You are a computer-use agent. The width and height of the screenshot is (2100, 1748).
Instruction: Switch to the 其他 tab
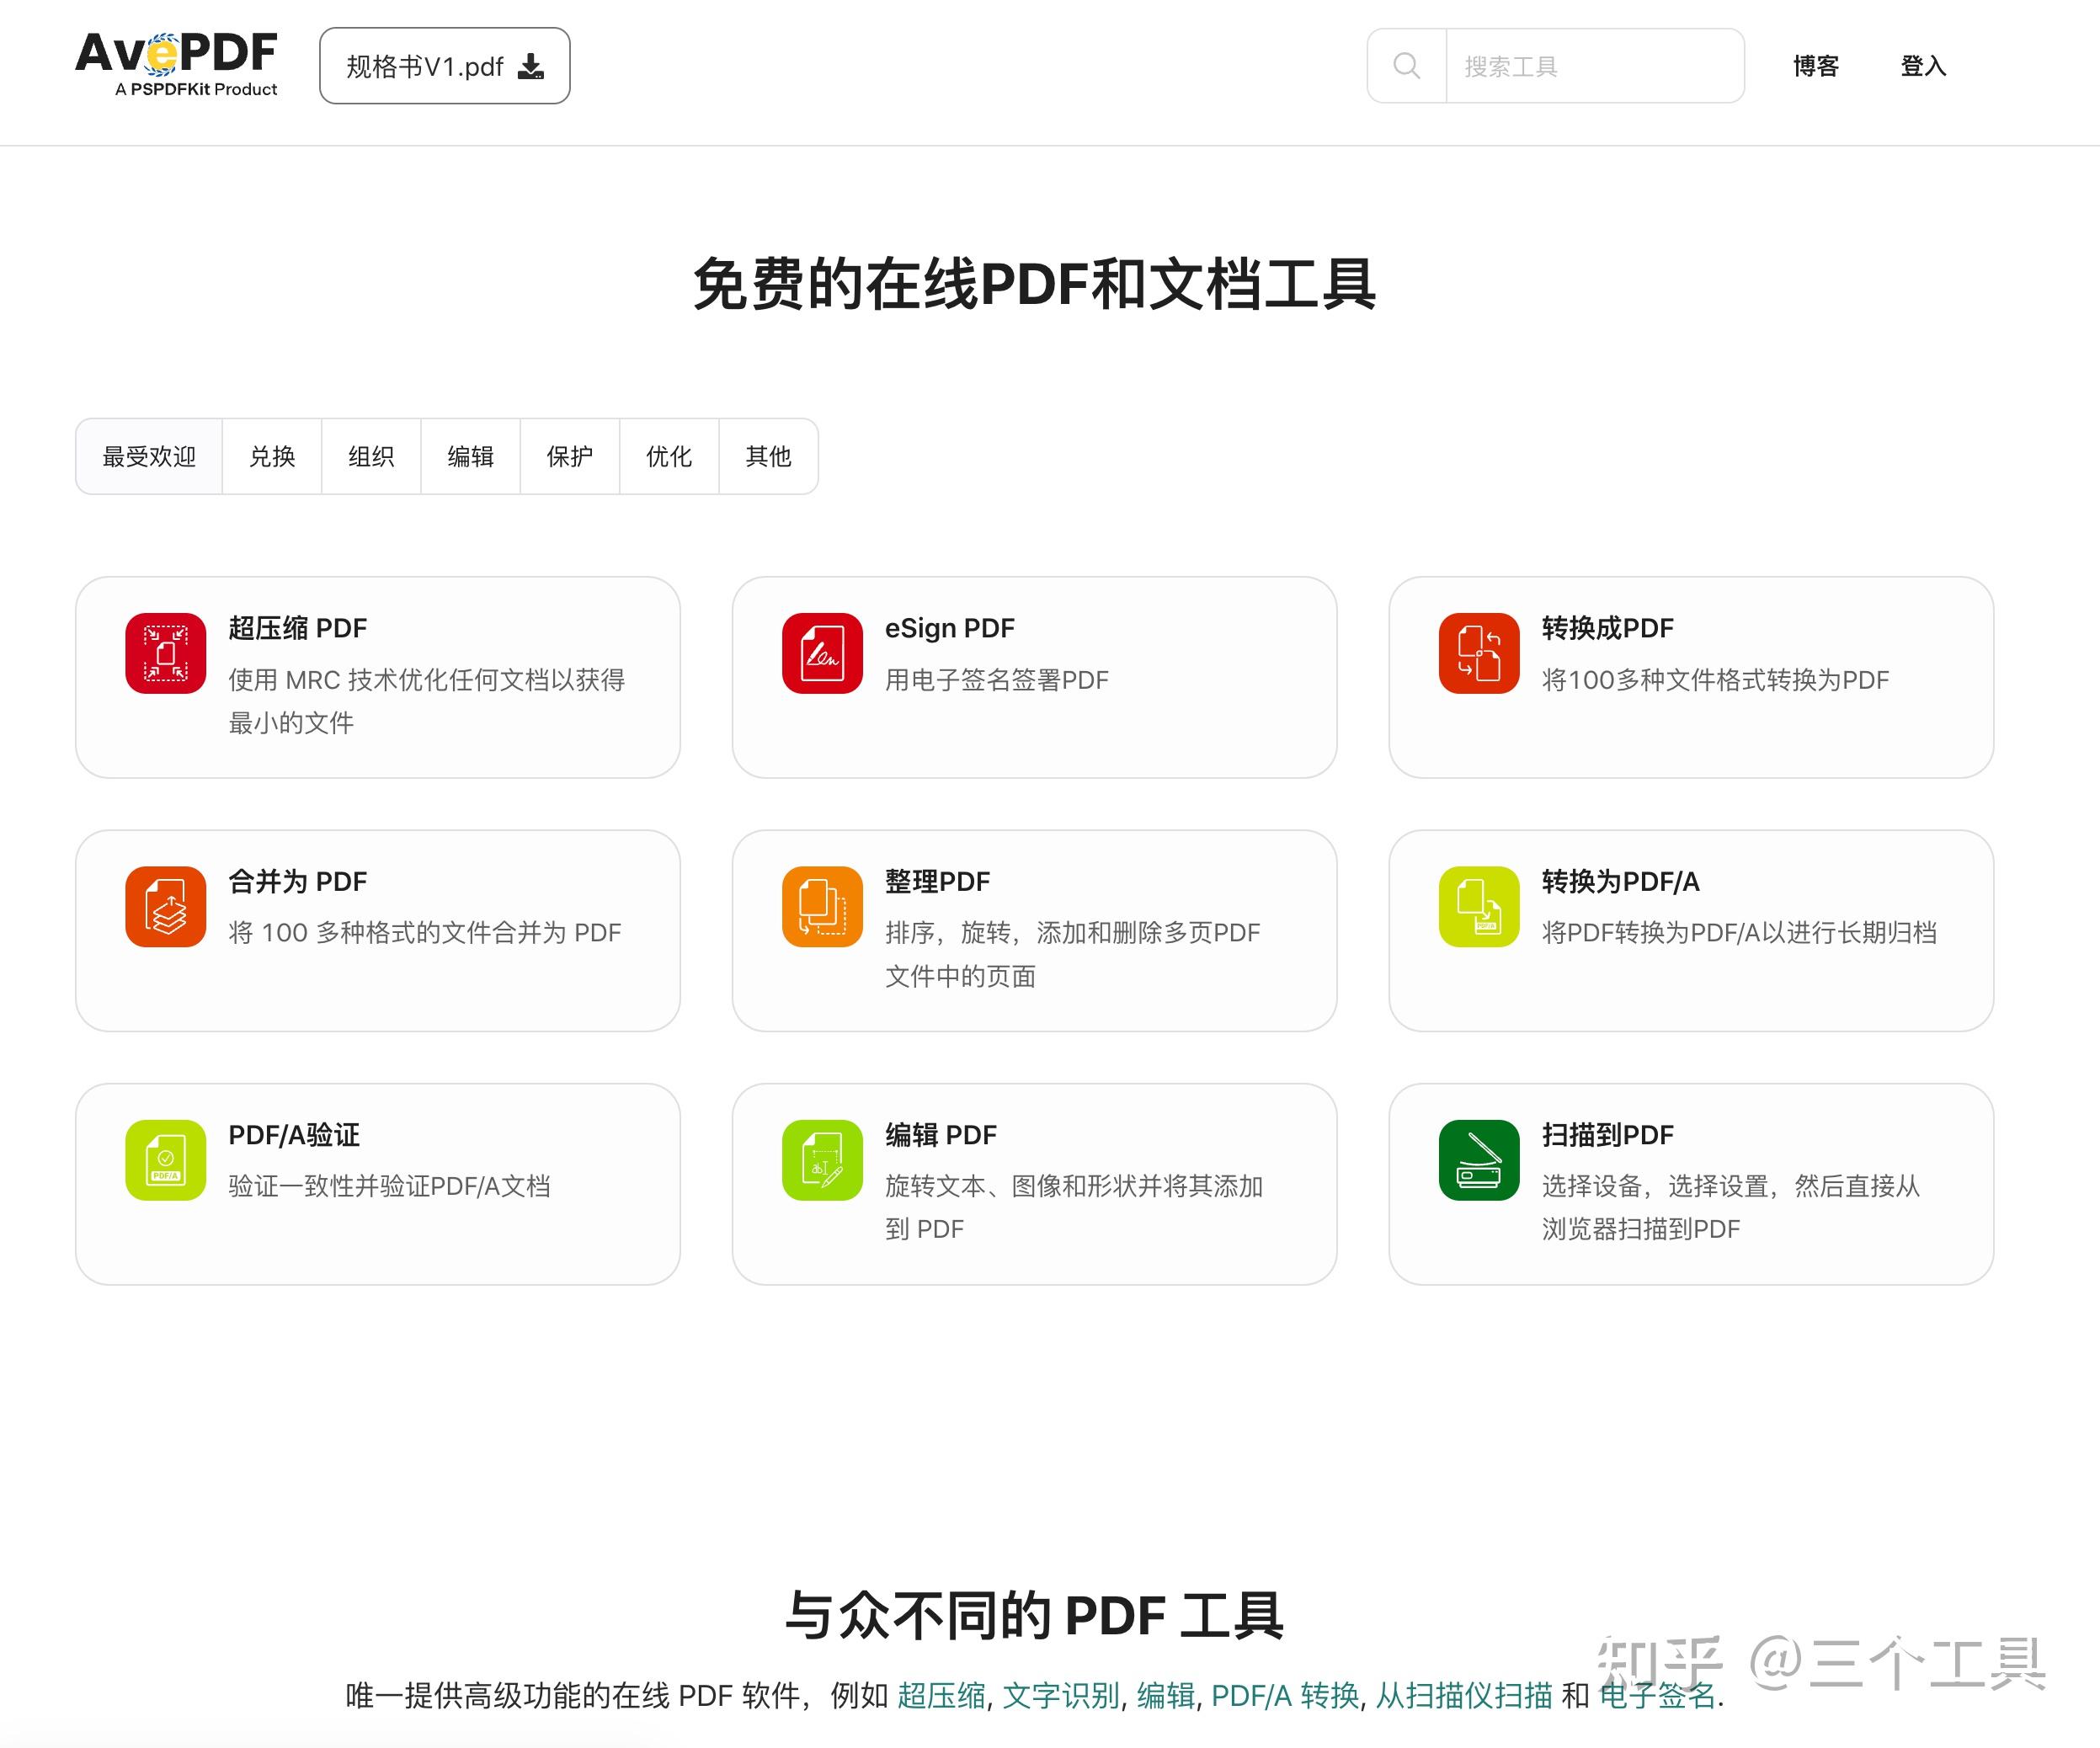click(768, 456)
